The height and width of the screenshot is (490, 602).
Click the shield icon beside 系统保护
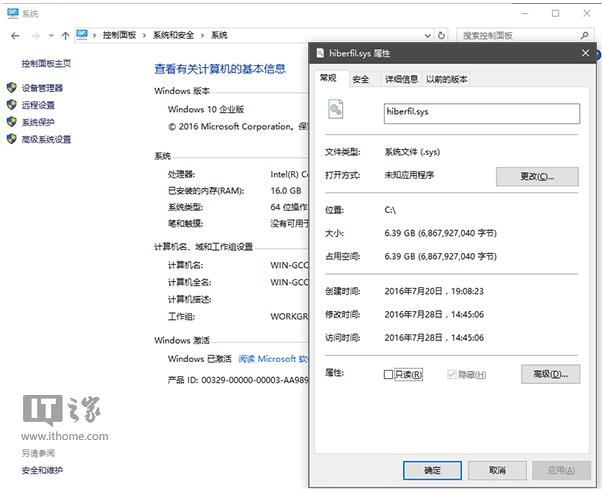tap(11, 122)
